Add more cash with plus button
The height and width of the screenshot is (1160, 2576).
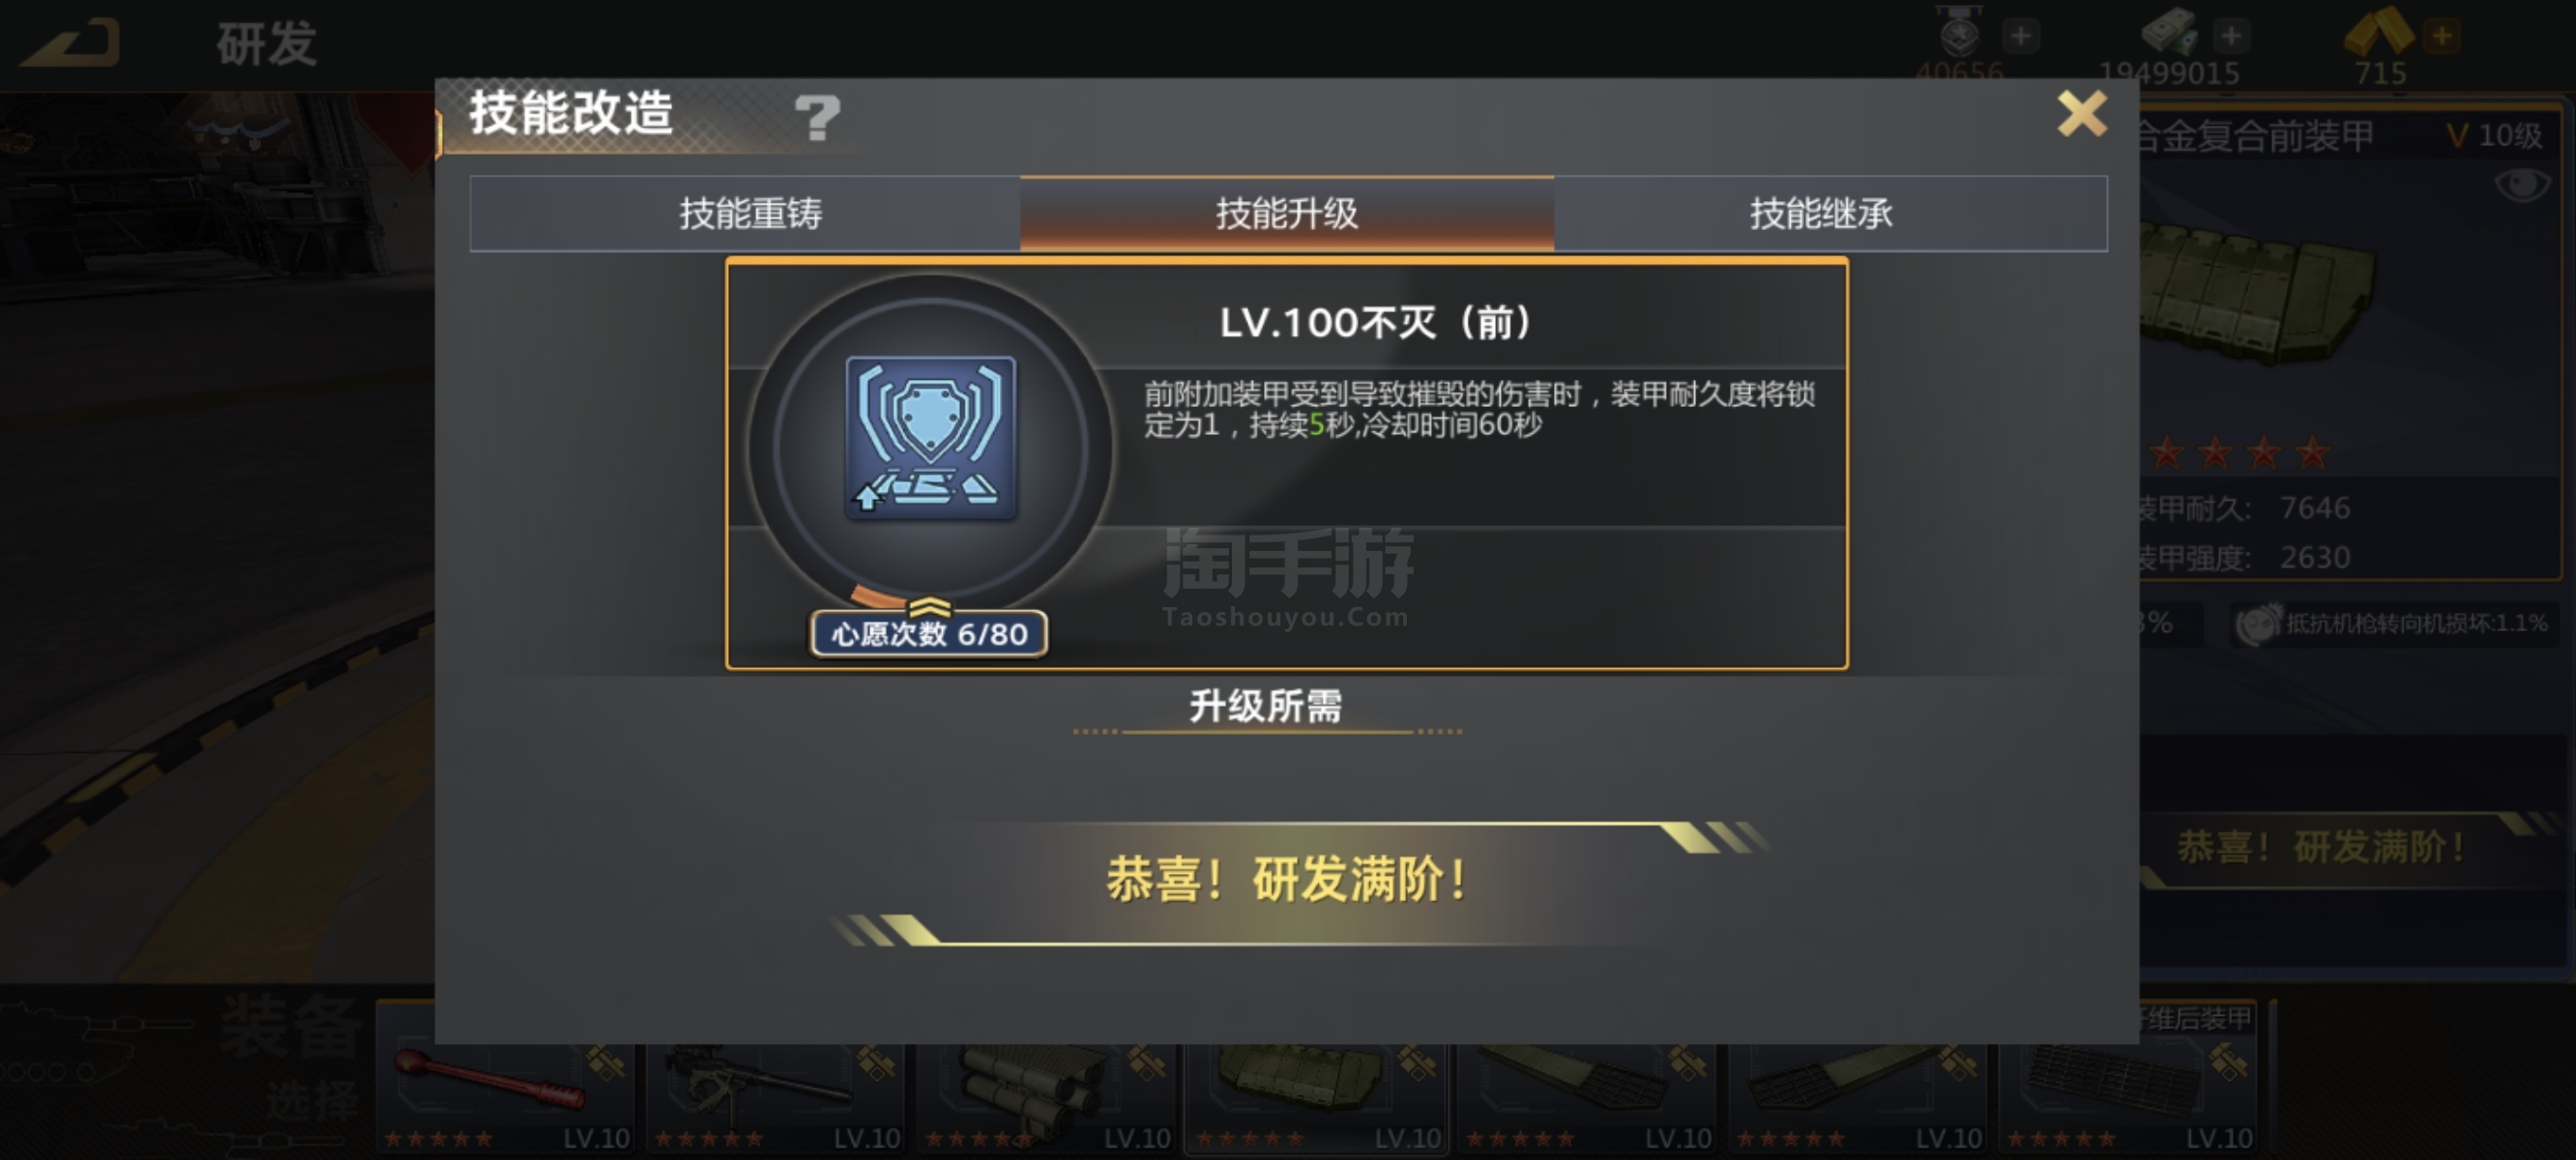coord(2231,37)
